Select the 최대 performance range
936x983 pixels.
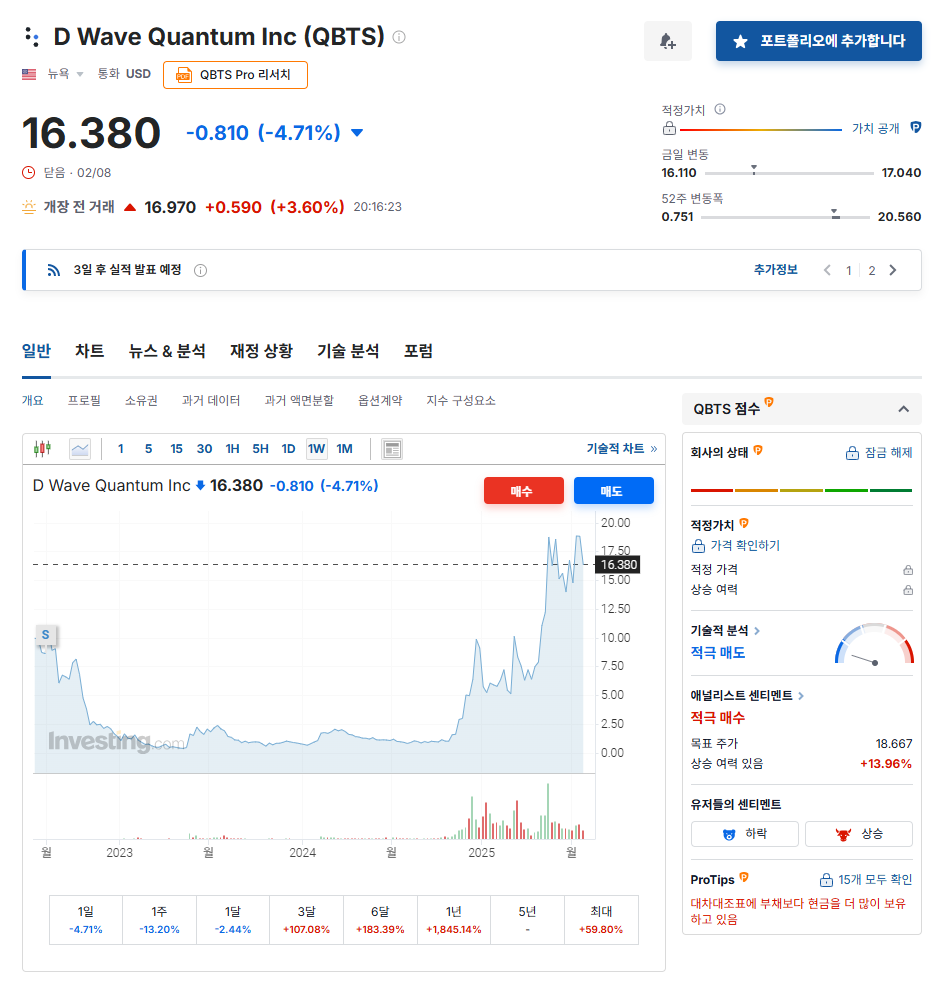point(601,920)
